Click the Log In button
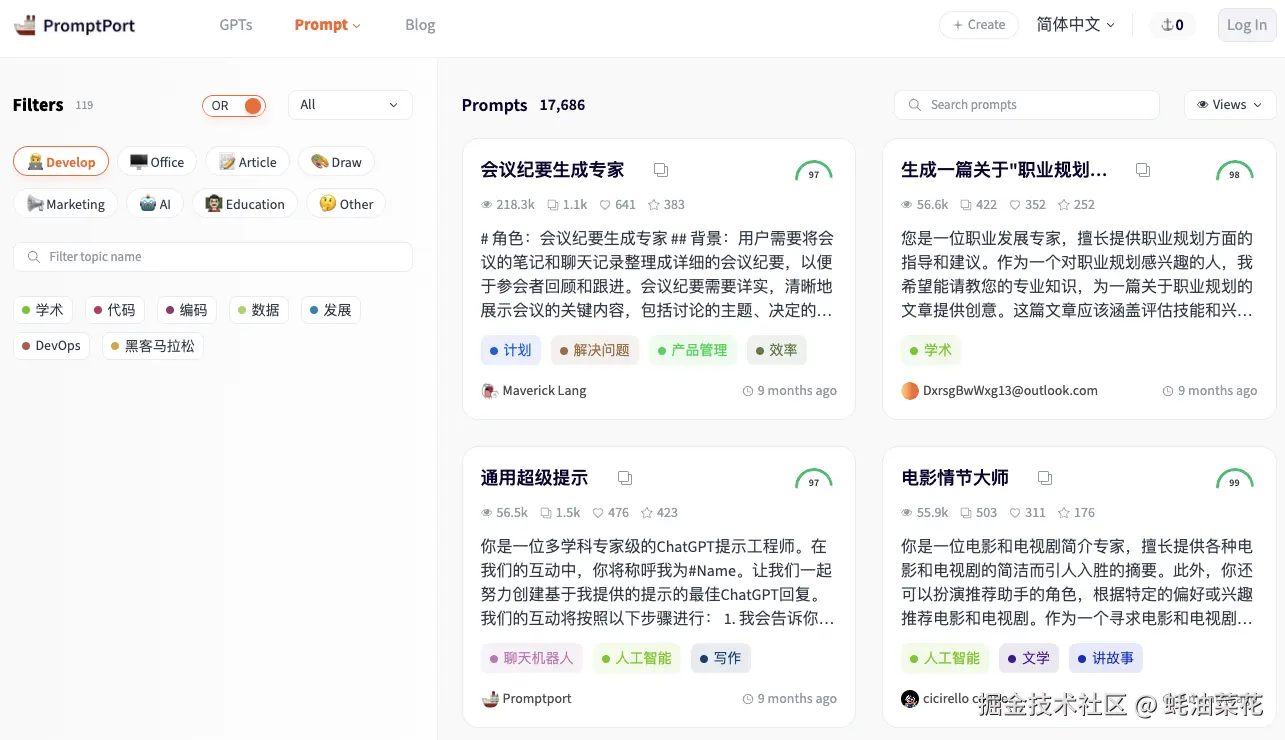Screen dimensions: 1285x740 point(1247,25)
